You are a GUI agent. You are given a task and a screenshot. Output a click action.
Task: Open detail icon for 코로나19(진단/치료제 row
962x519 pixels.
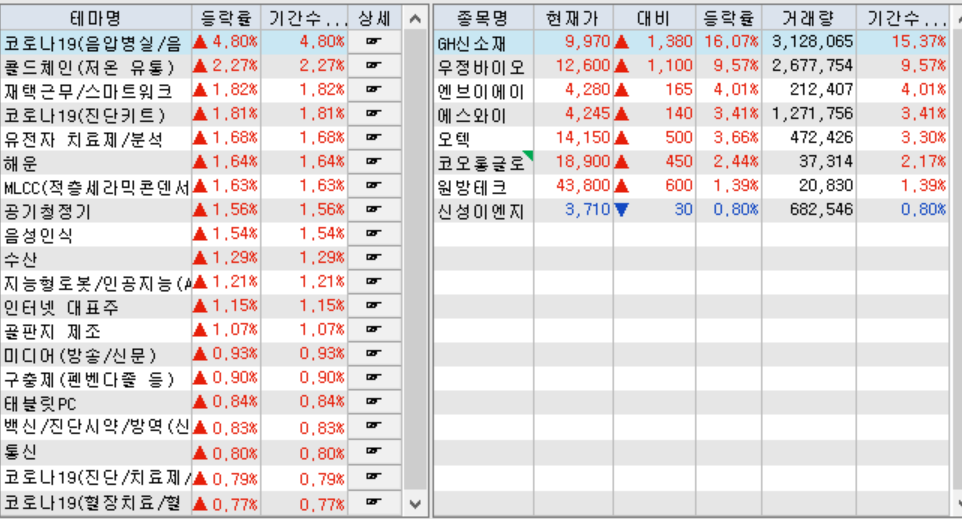click(x=374, y=477)
